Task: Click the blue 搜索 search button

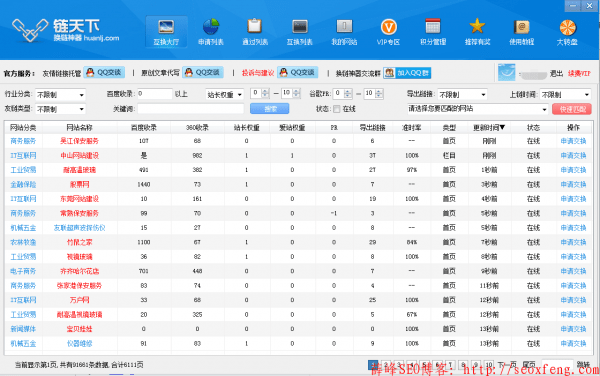Action: 269,109
